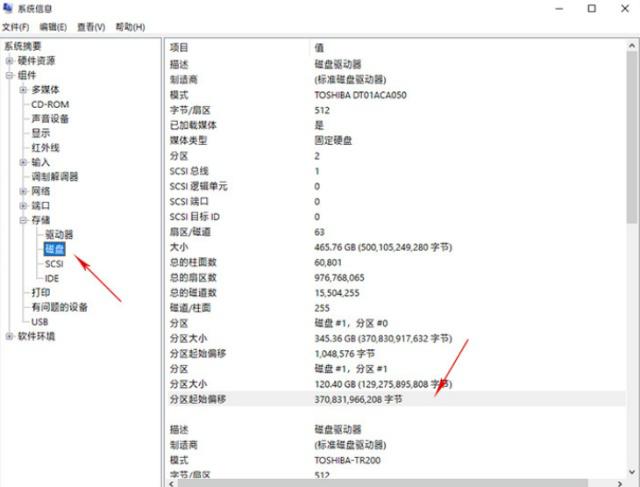
Task: Select the 465.76 GB size value
Action: click(x=383, y=247)
